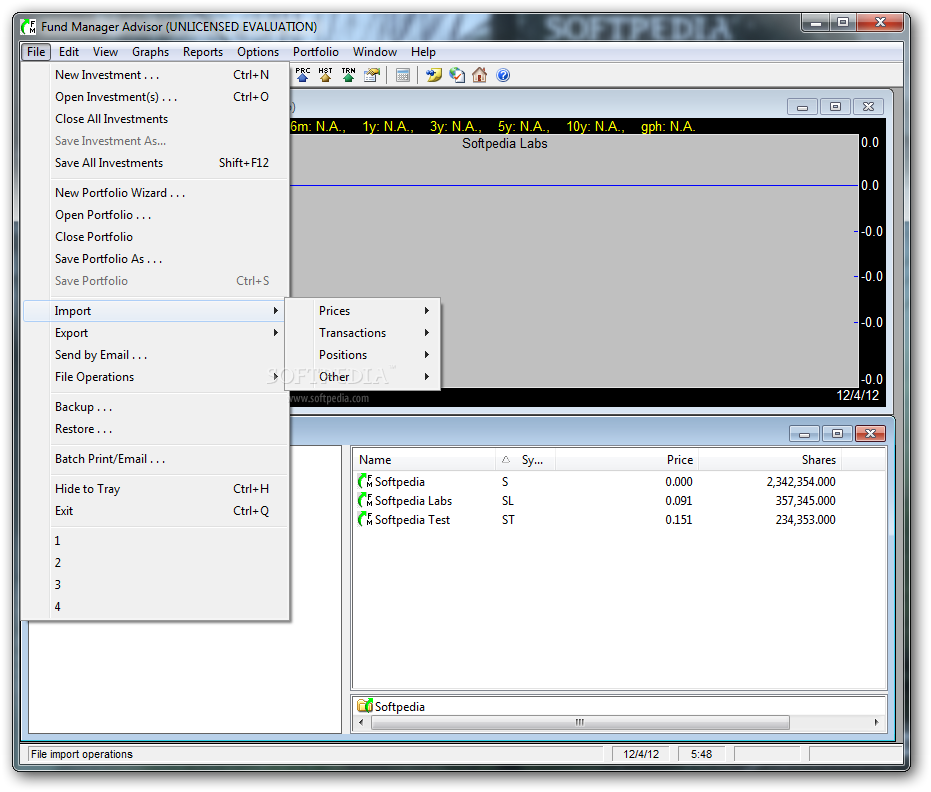Open the Window menu
The image size is (931, 792).
click(x=375, y=52)
